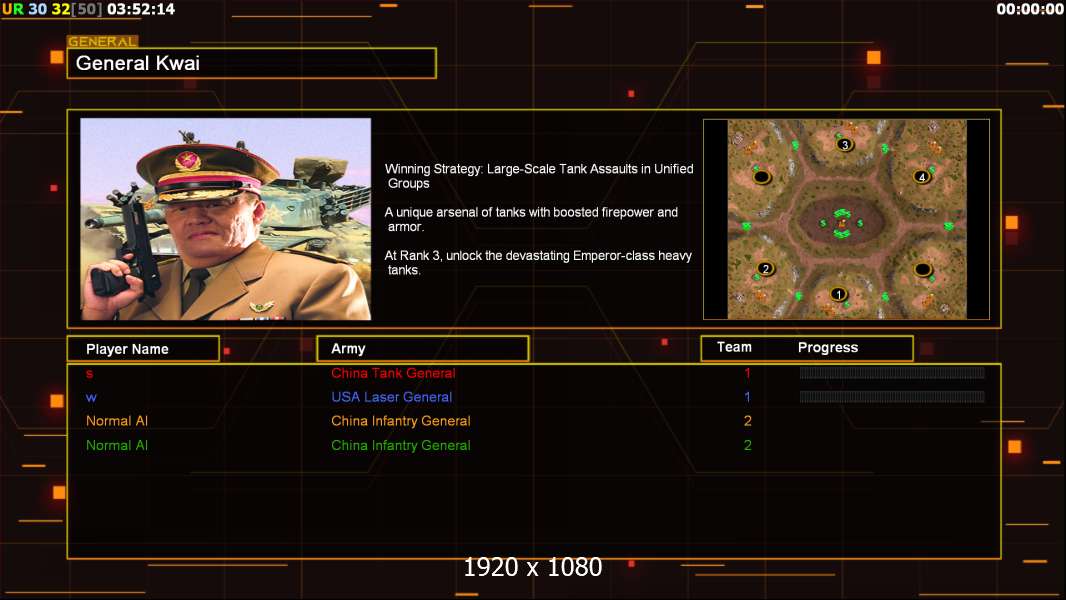Image resolution: width=1066 pixels, height=600 pixels.
Task: Select the blue player named w
Action: 91,398
